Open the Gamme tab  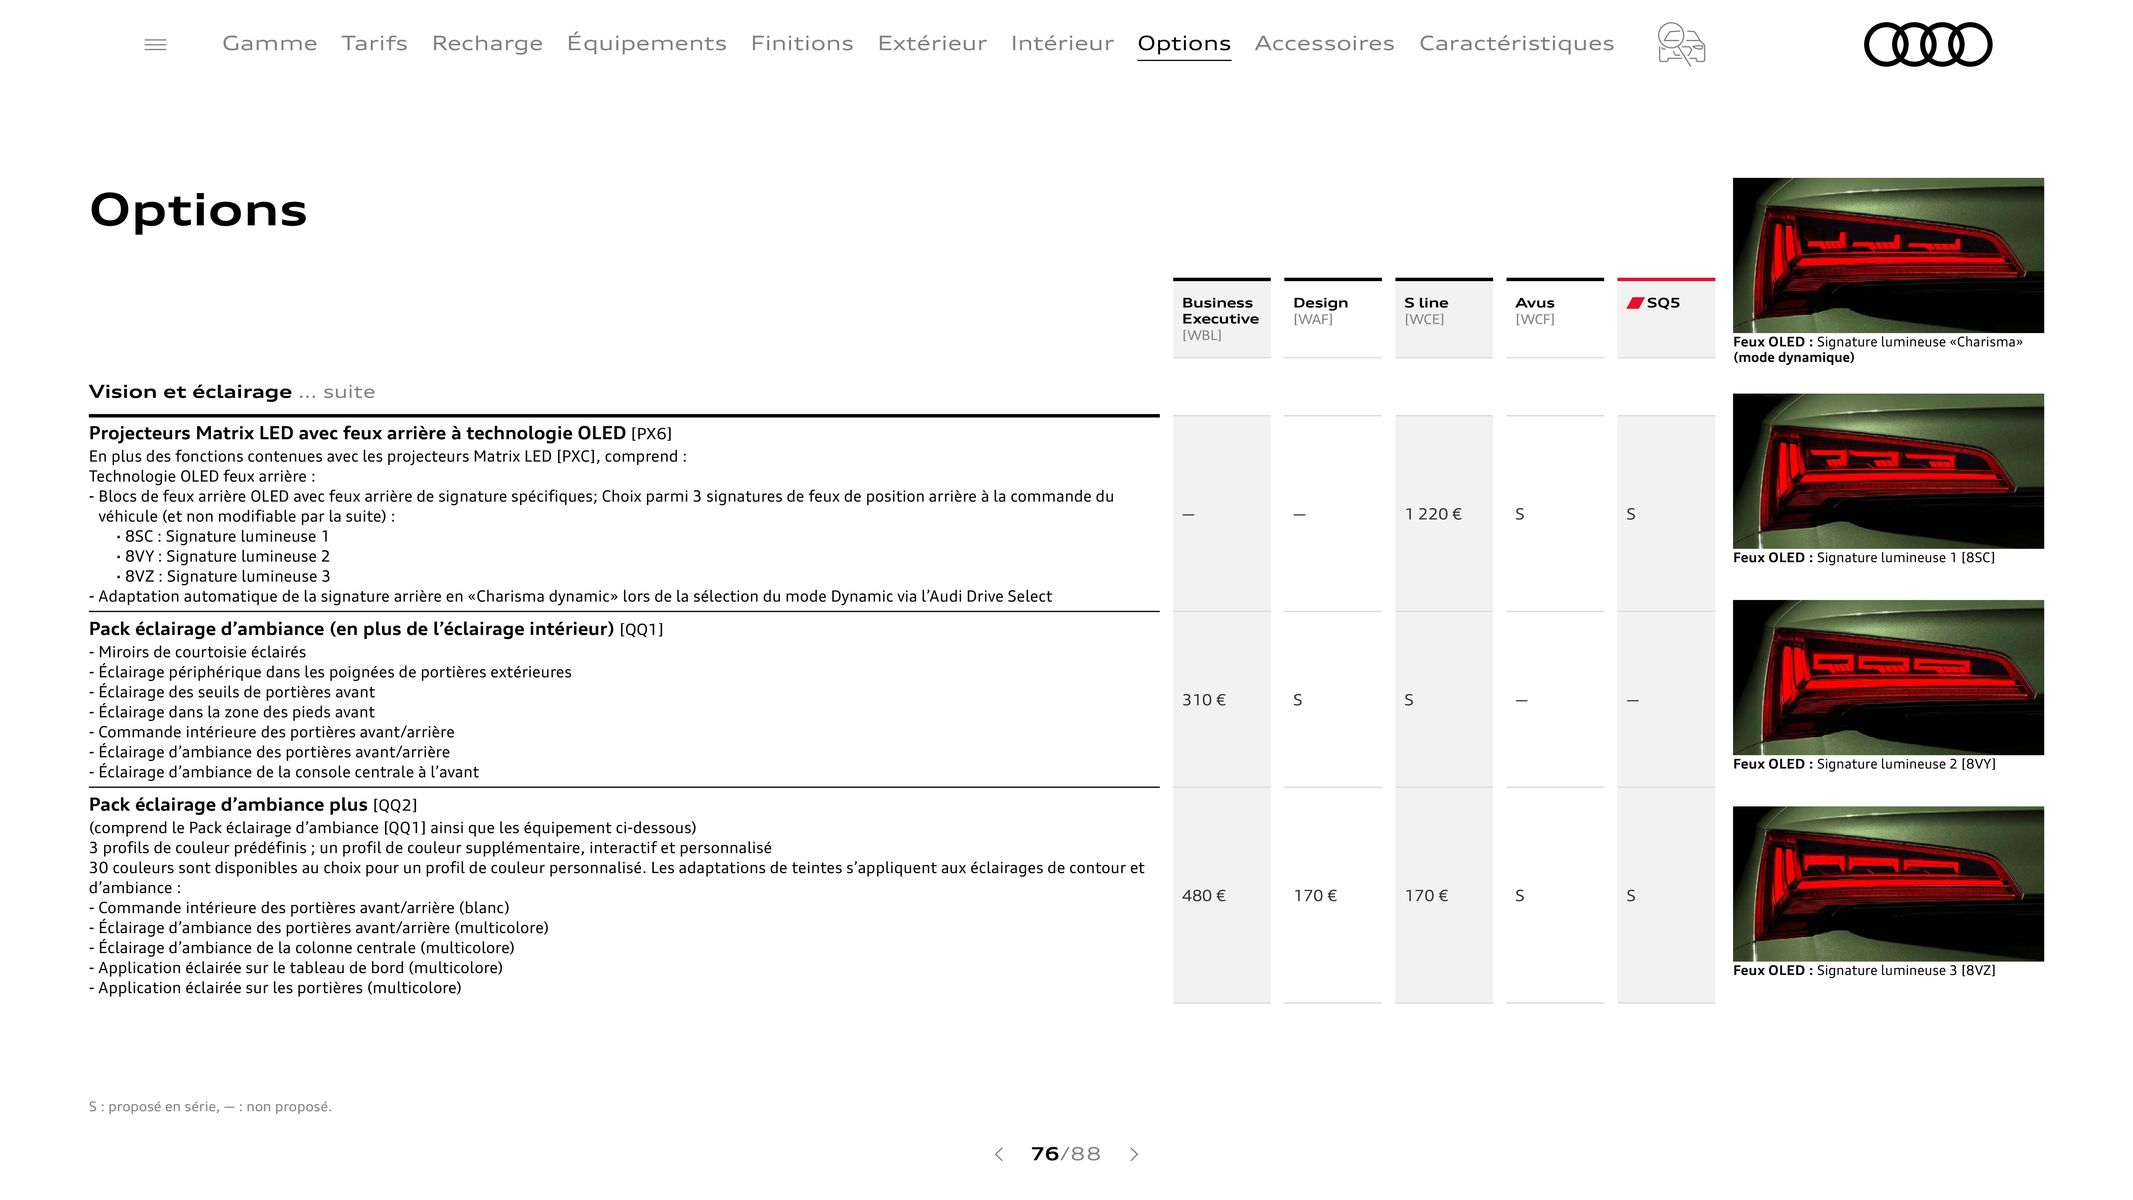pyautogui.click(x=270, y=43)
